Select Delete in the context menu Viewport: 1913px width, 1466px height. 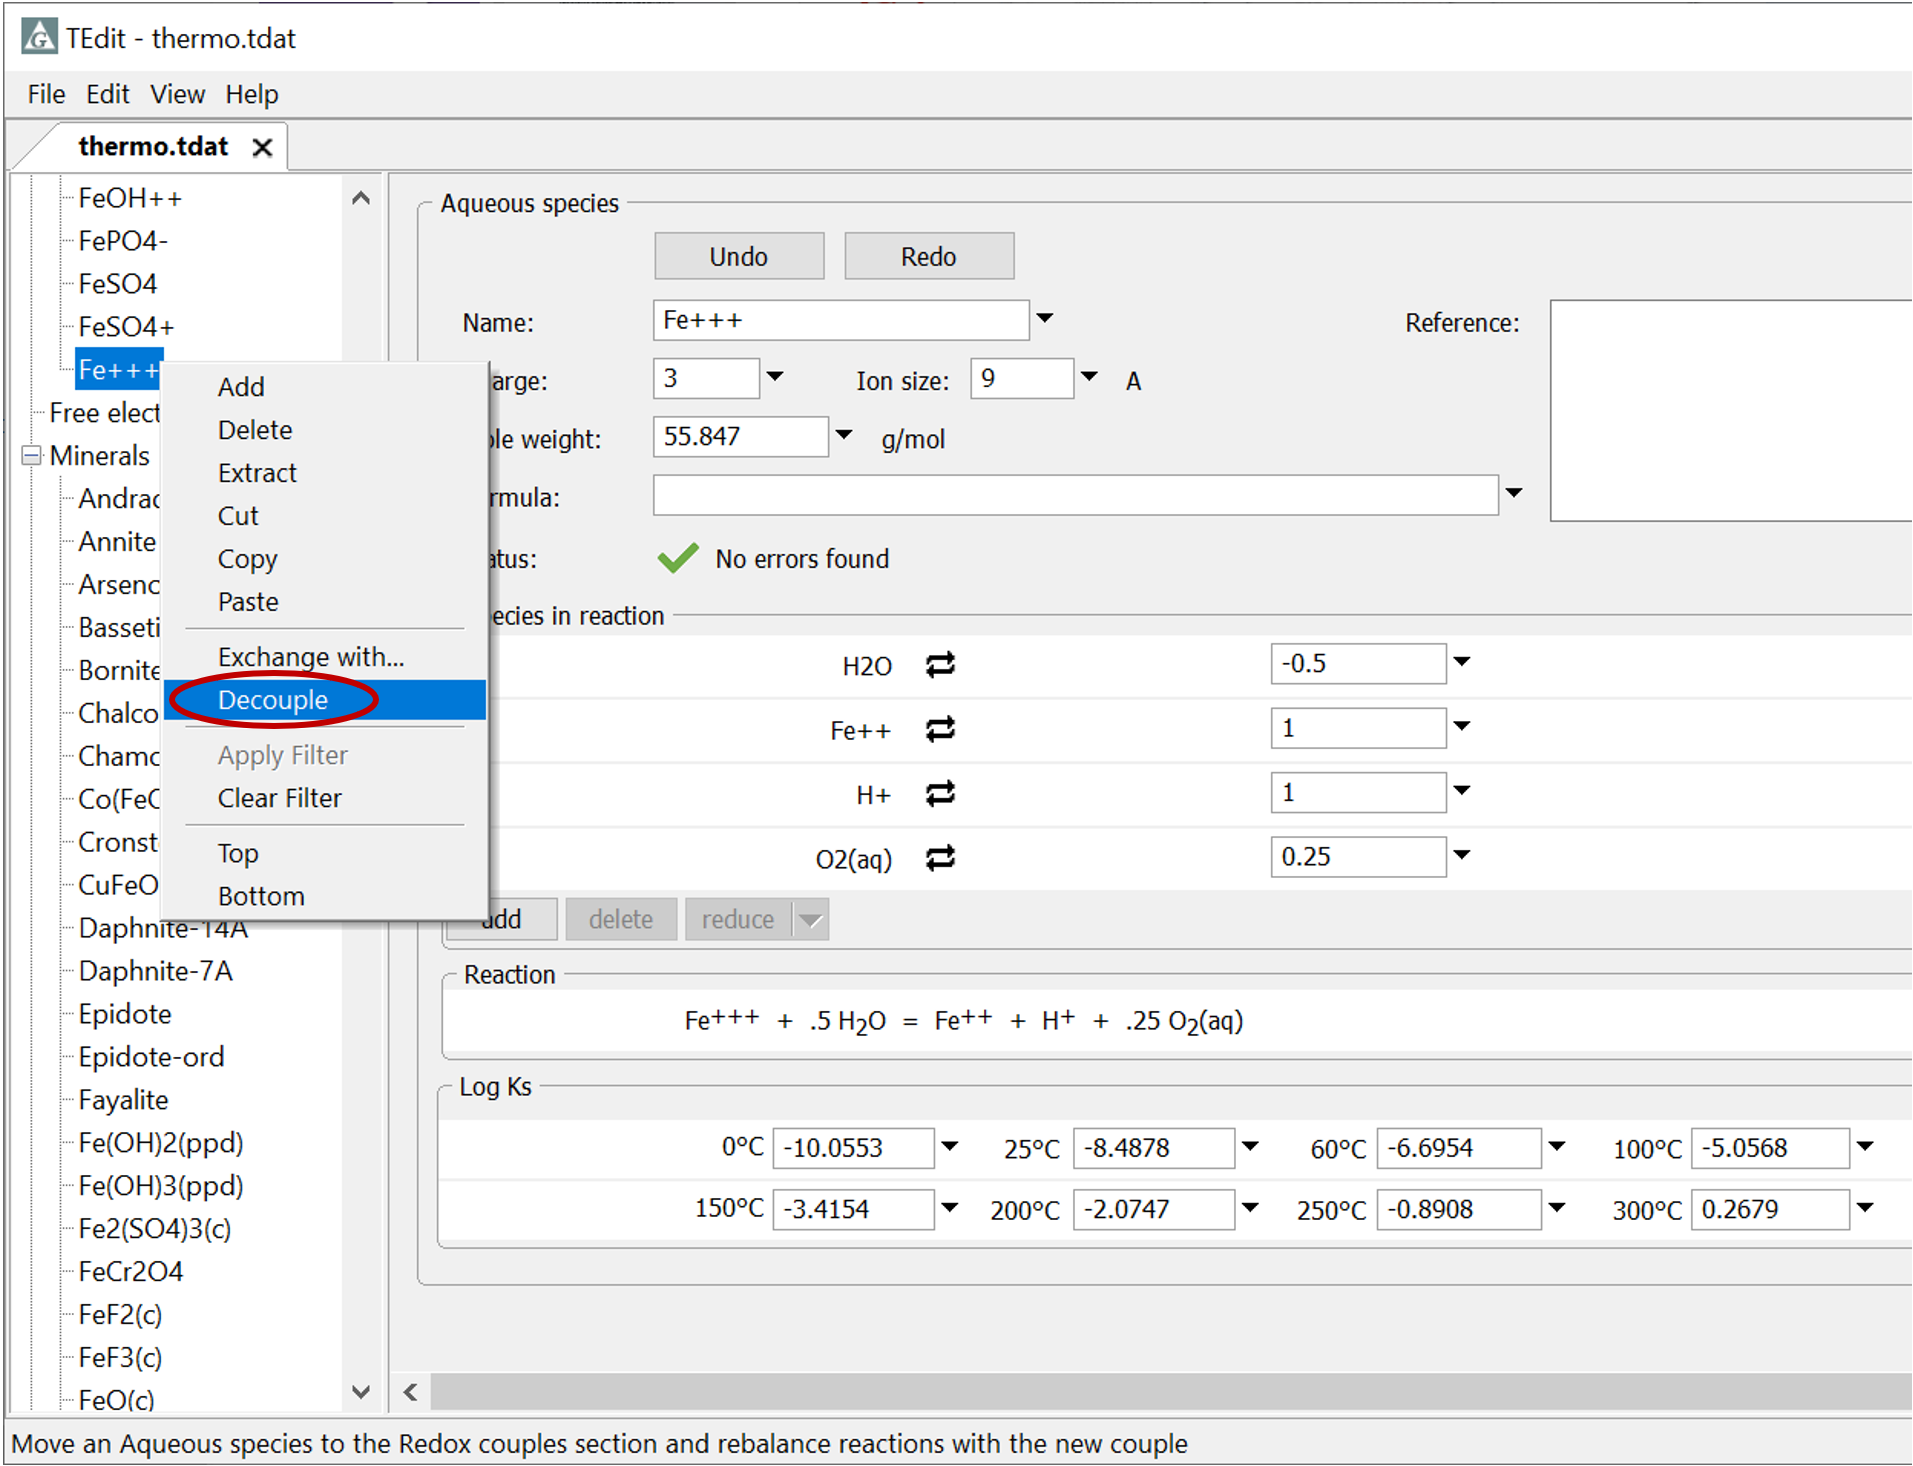pos(326,430)
